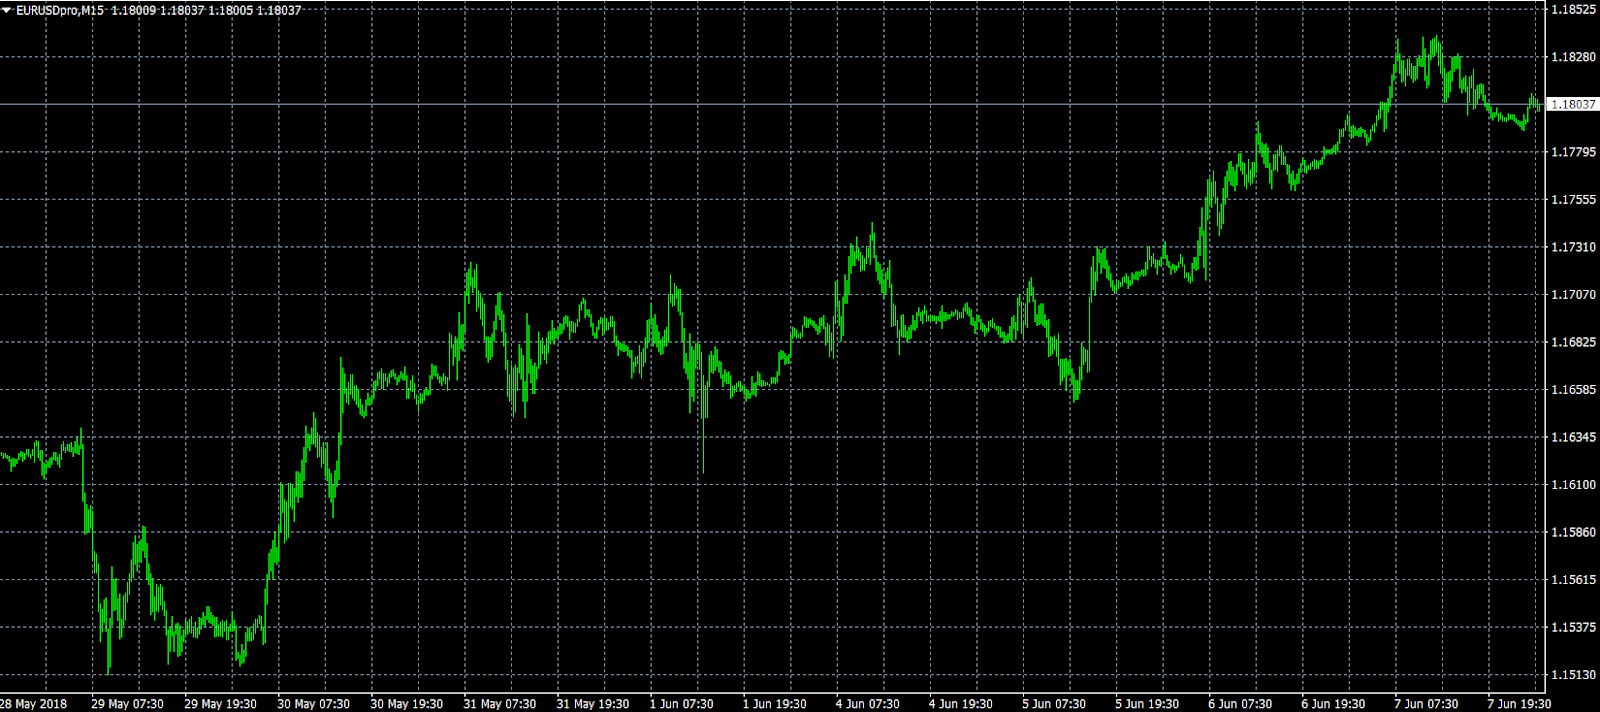
Task: Click the 1.15860 price scale label
Action: [x=1573, y=532]
